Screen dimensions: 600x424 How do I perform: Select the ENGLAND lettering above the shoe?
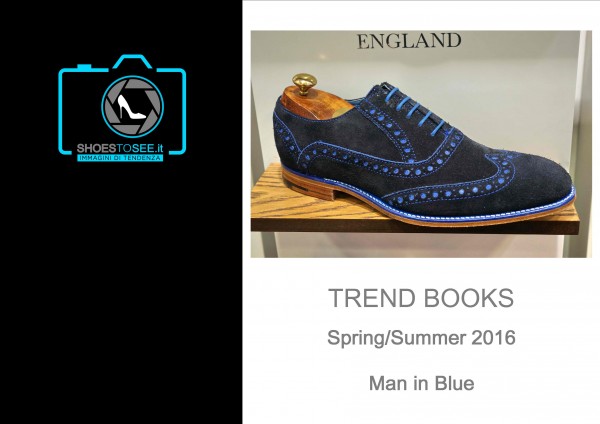click(x=409, y=41)
